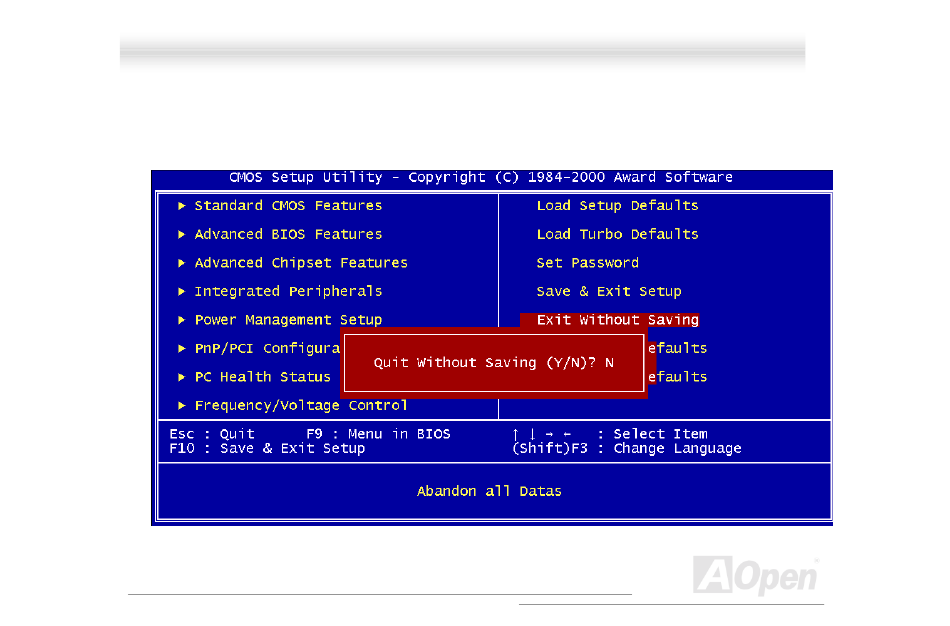The image size is (950, 626).
Task: Click the arrow beside PnP/PCI Configuration
Action: tap(181, 348)
